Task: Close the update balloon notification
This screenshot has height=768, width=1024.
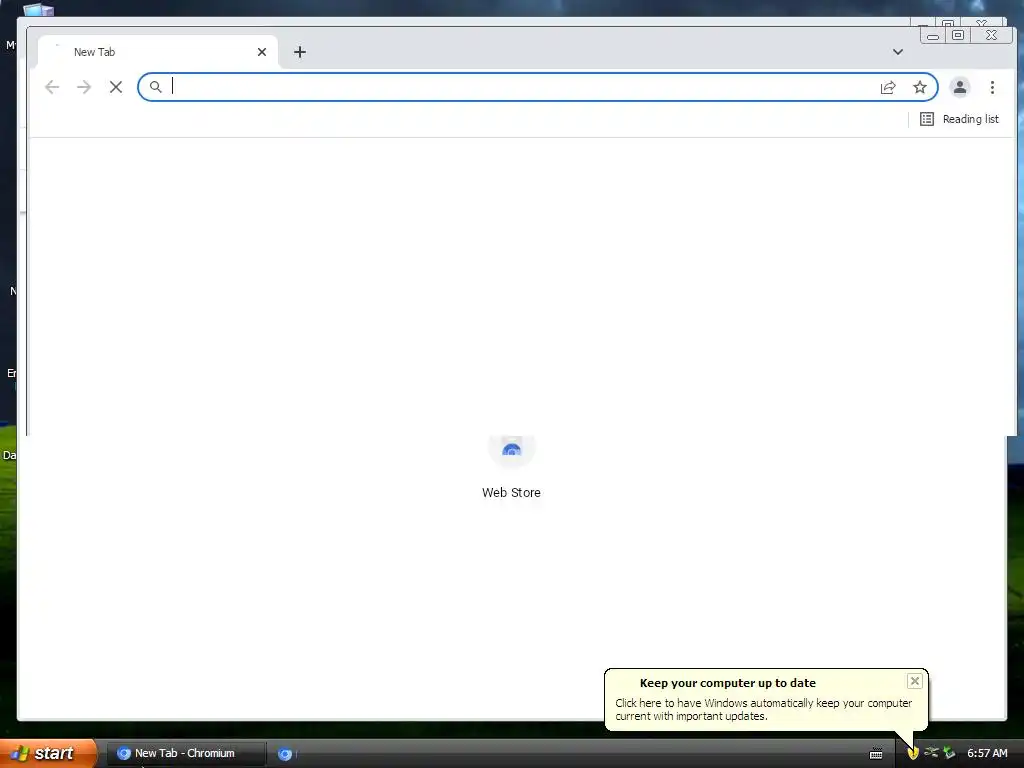Action: tap(914, 681)
